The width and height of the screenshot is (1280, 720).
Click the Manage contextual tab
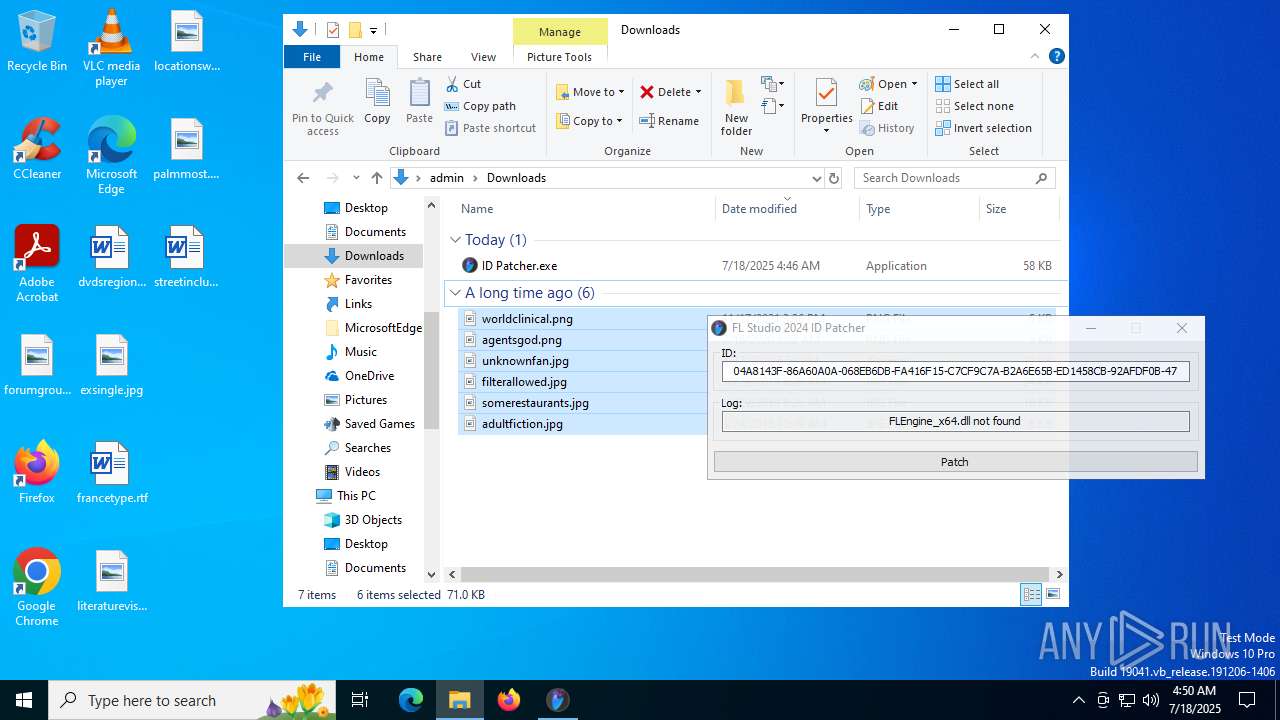[x=560, y=32]
